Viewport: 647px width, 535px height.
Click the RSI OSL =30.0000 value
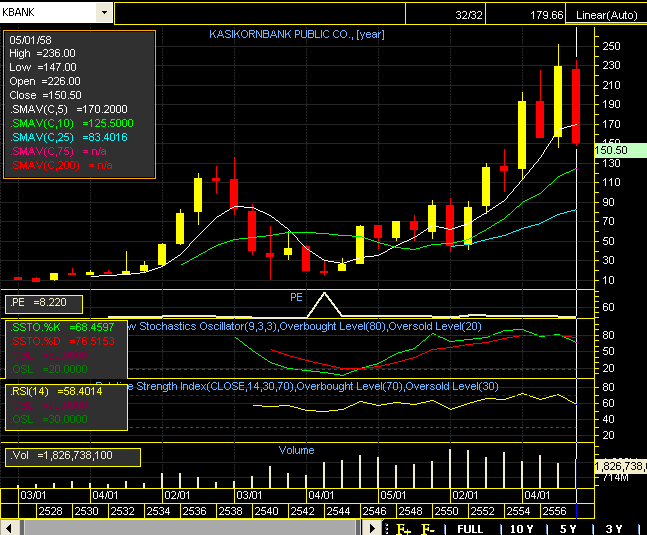[49, 420]
